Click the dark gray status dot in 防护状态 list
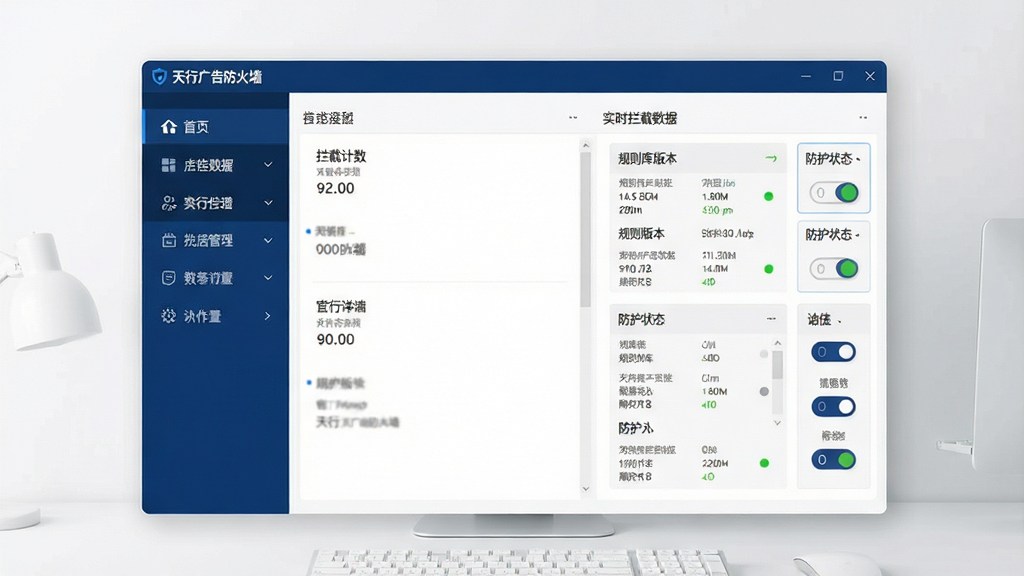The image size is (1024, 576). (764, 392)
